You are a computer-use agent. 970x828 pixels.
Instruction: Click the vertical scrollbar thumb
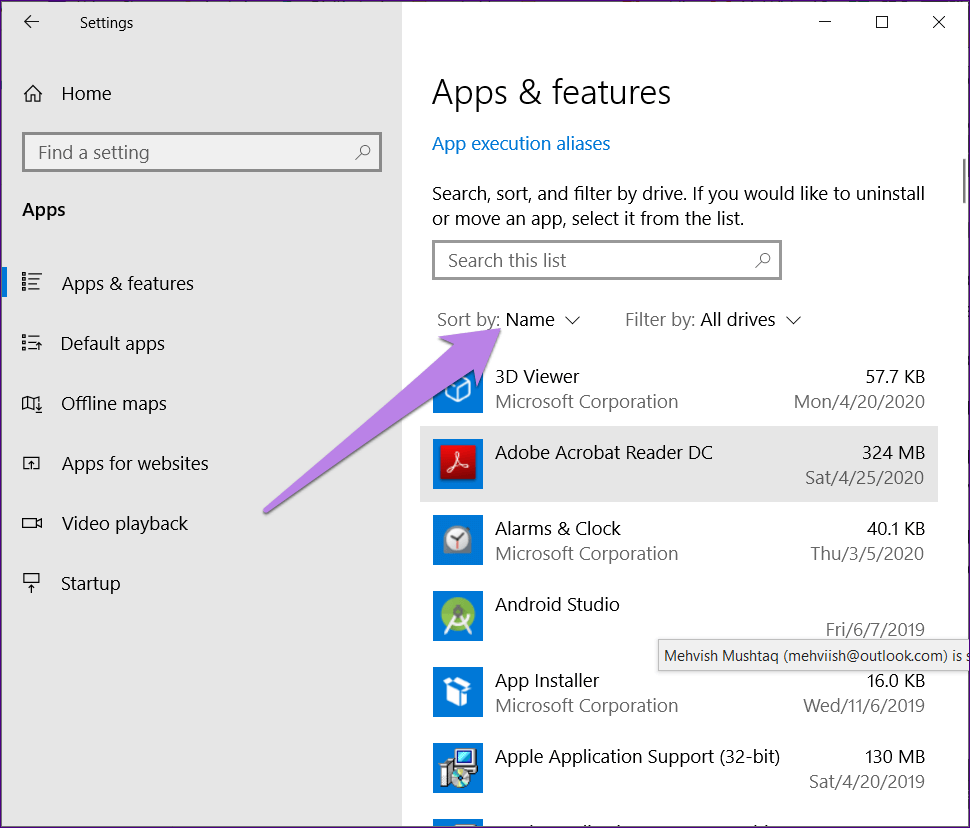[x=965, y=181]
